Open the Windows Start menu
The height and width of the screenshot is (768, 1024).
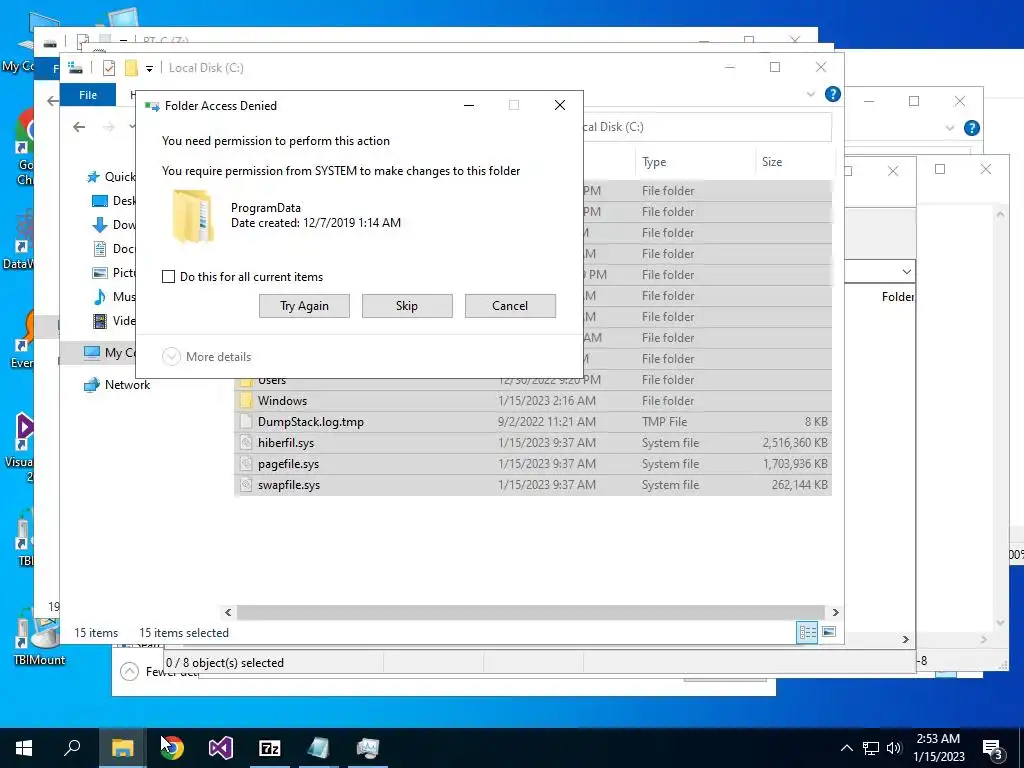(24, 748)
